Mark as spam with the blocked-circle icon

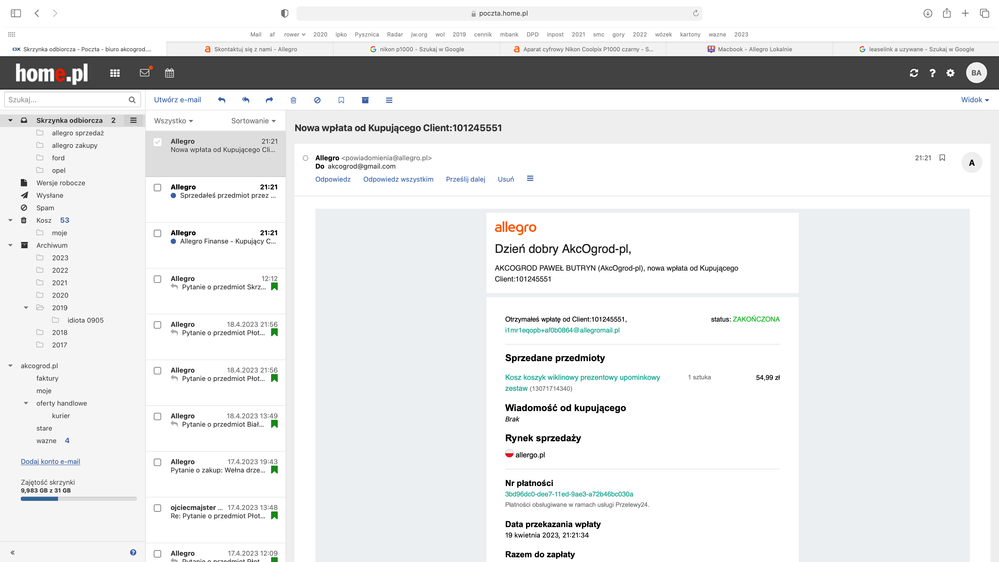(x=317, y=100)
